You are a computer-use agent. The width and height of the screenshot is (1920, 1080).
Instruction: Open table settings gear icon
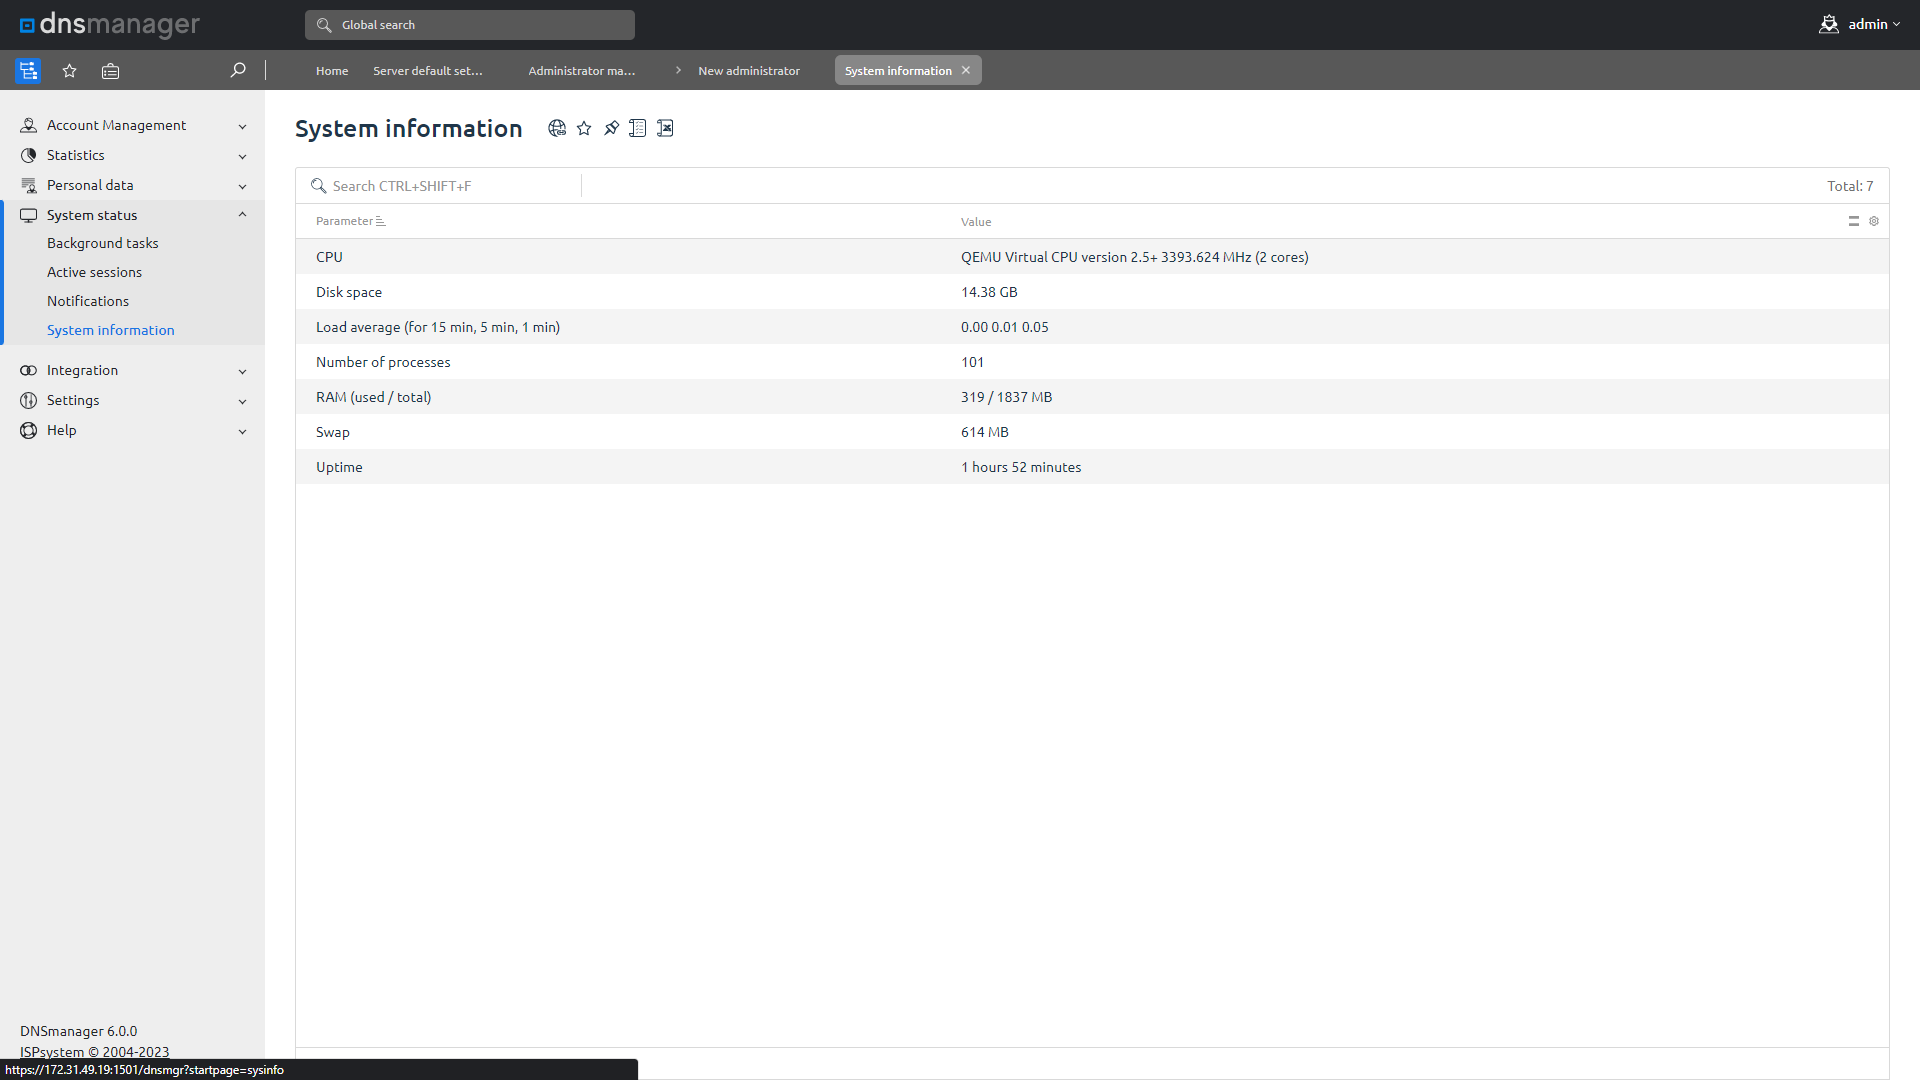tap(1874, 221)
